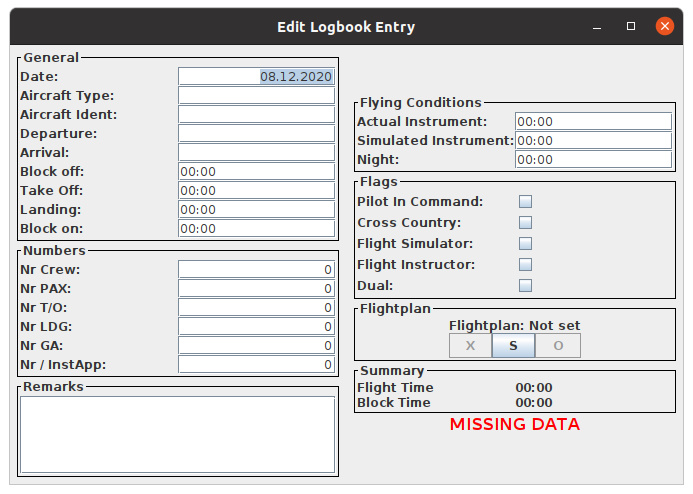Click the Date field
Image resolution: width=693 pixels, height=494 pixels.
(x=256, y=76)
